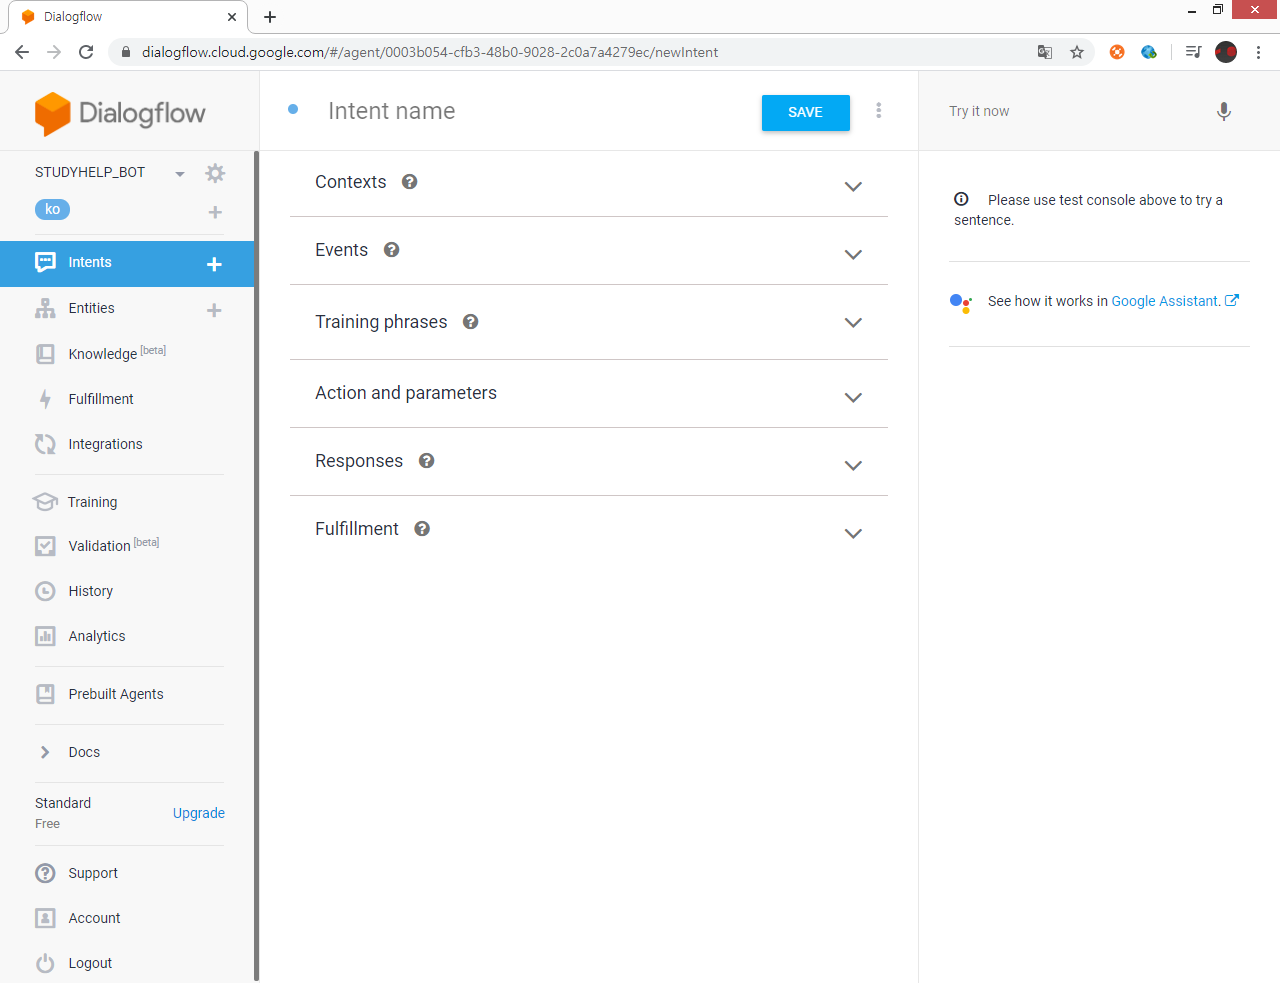Click help icon beside Fulfillment section

point(422,529)
